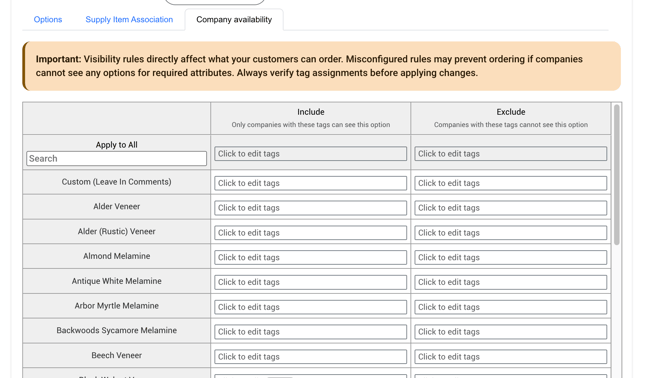670x378 pixels.
Task: Click the 'Custom (Leave In Comments)' row label
Action: [x=116, y=182]
